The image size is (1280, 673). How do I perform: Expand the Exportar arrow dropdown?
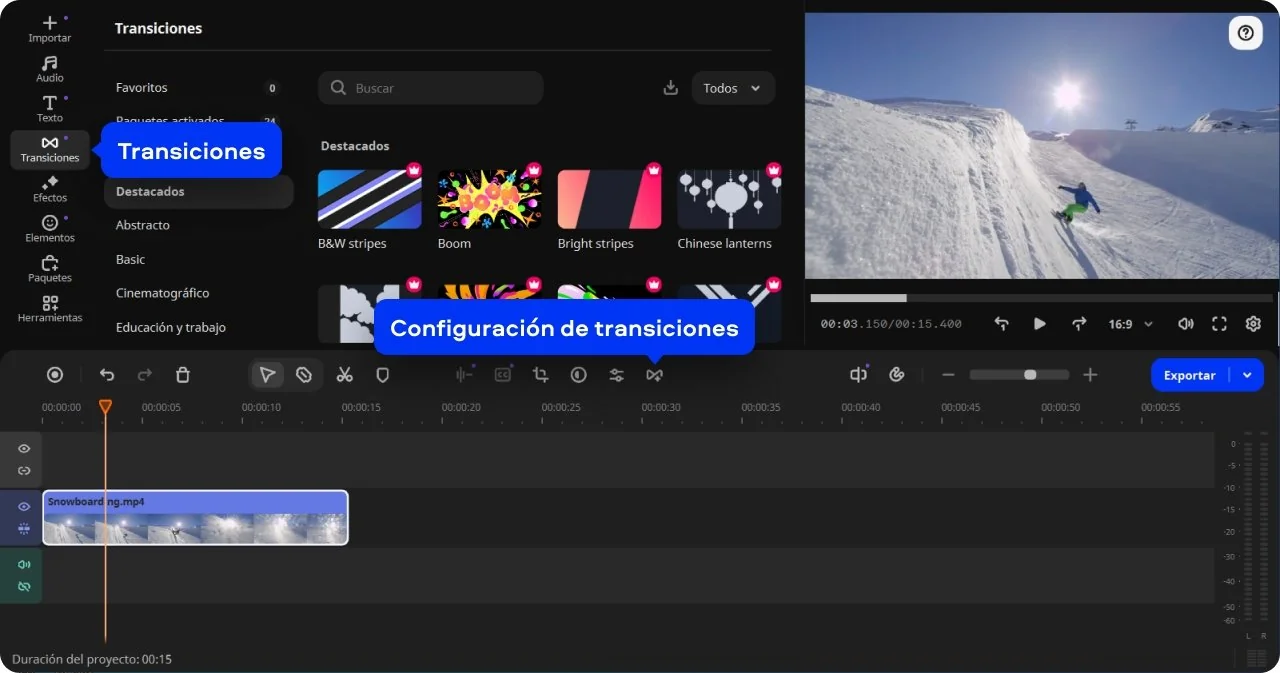click(1247, 375)
